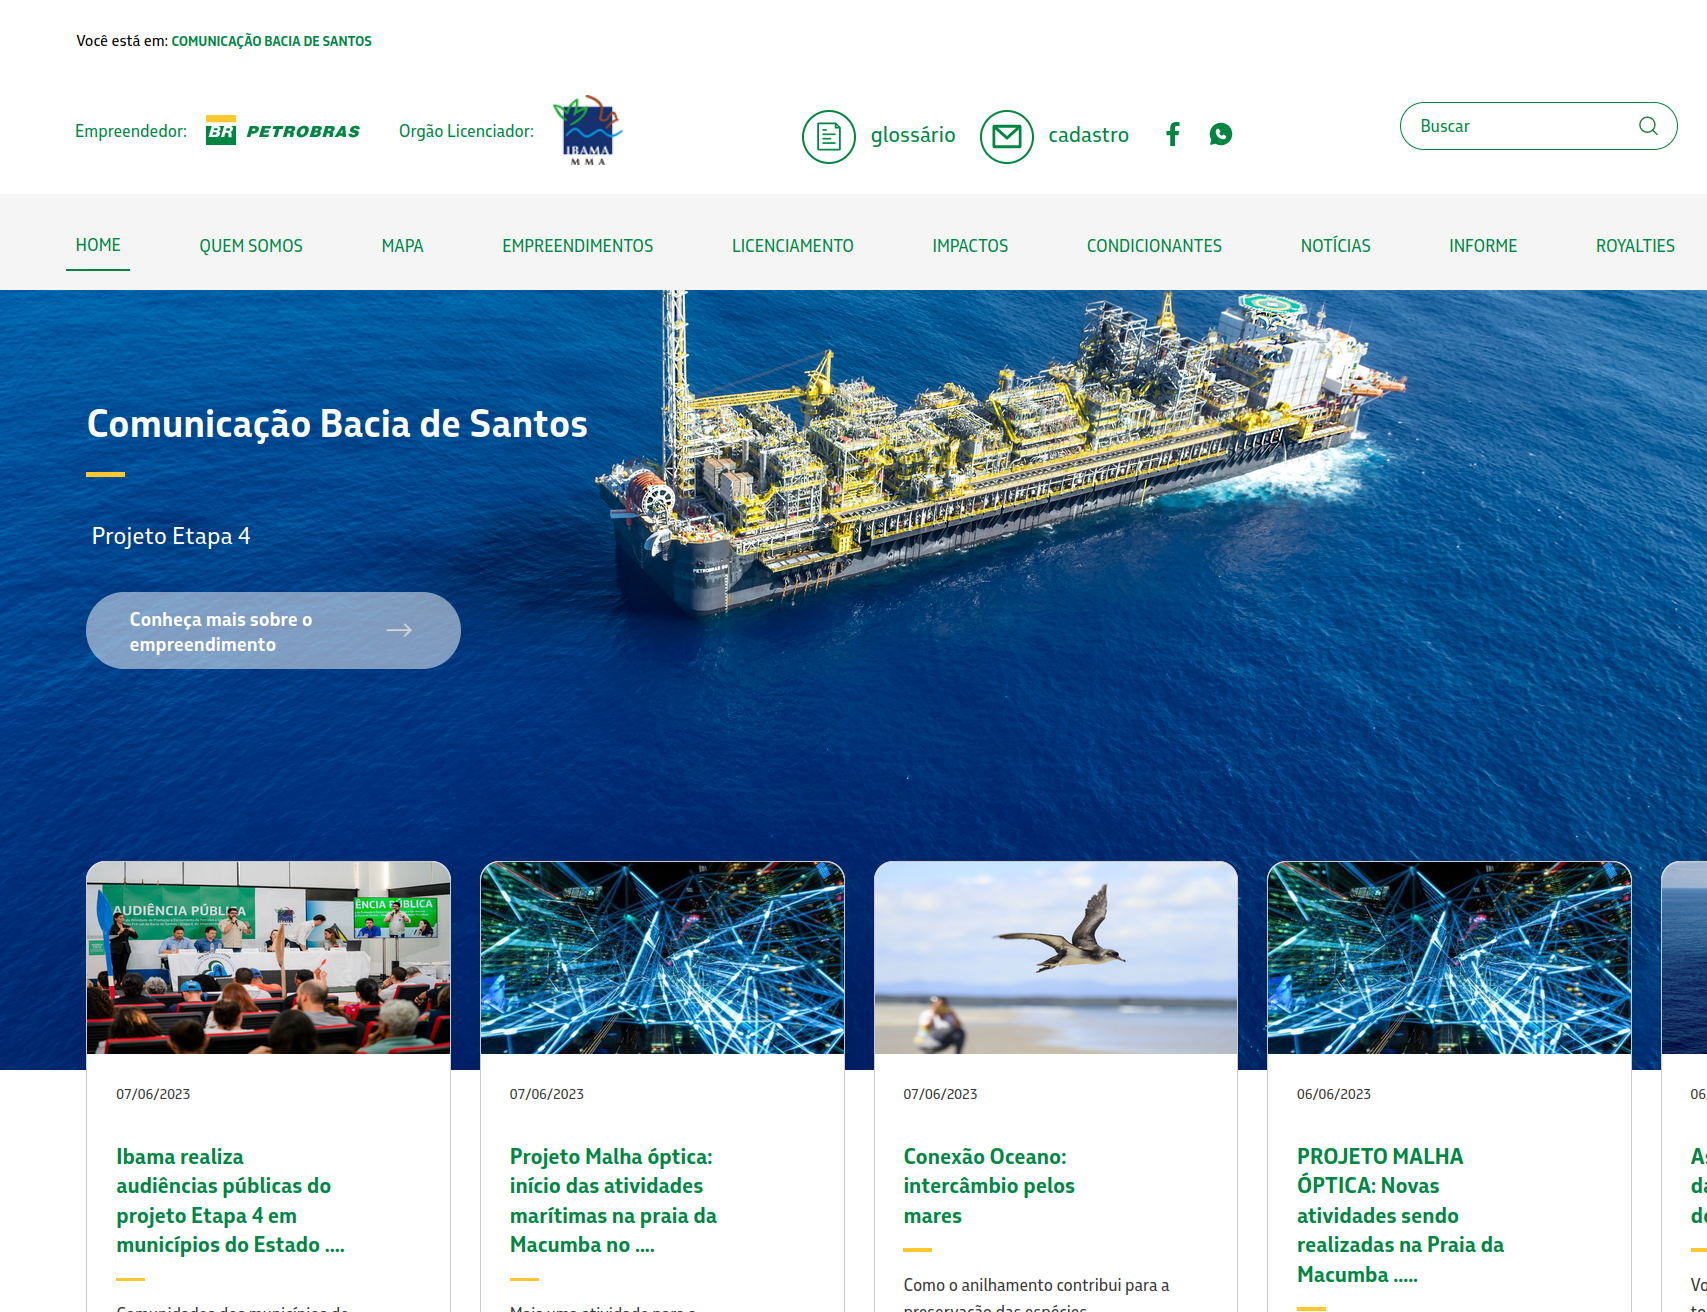Click the cadastro envelope icon

coord(1006,136)
